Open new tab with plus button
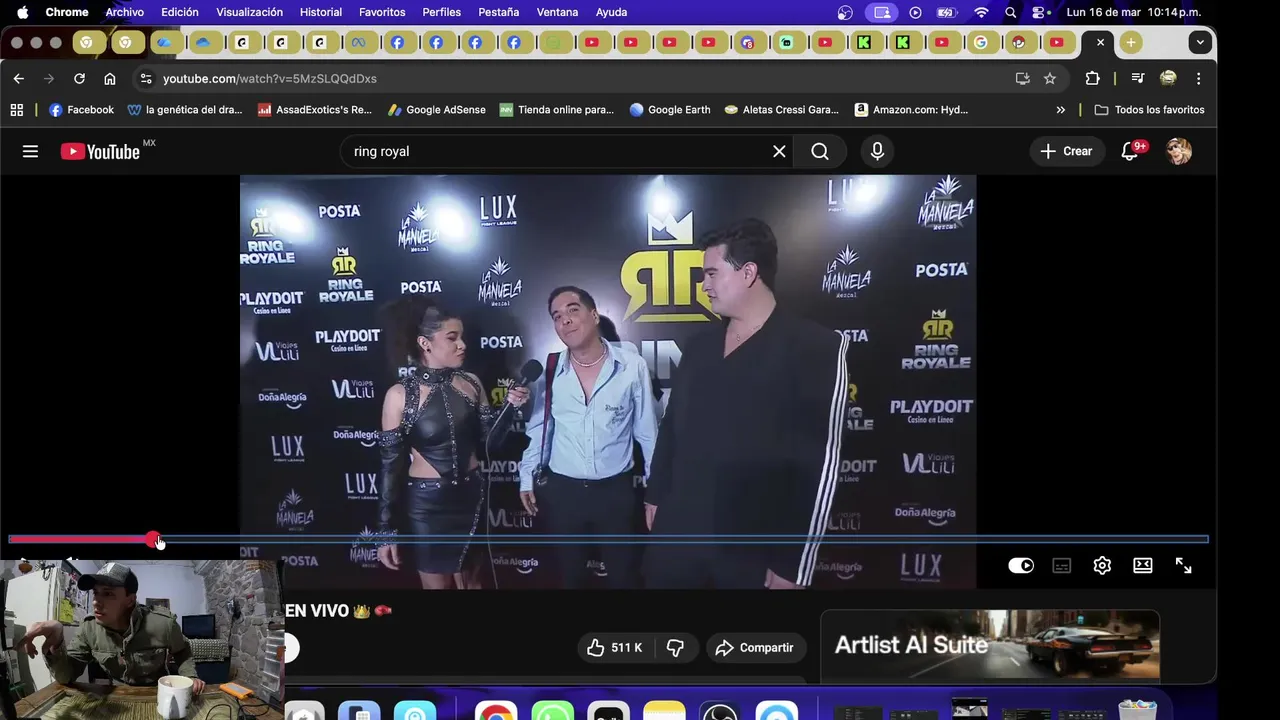1280x720 pixels. click(x=1130, y=42)
